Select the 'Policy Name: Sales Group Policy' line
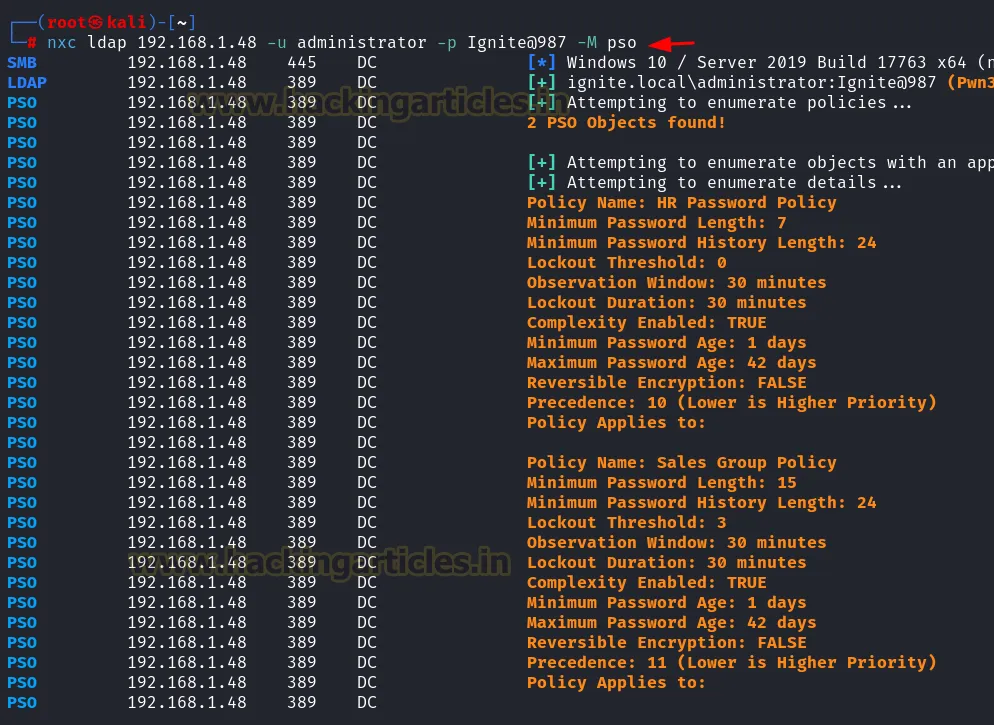Viewport: 994px width, 725px height. (681, 463)
